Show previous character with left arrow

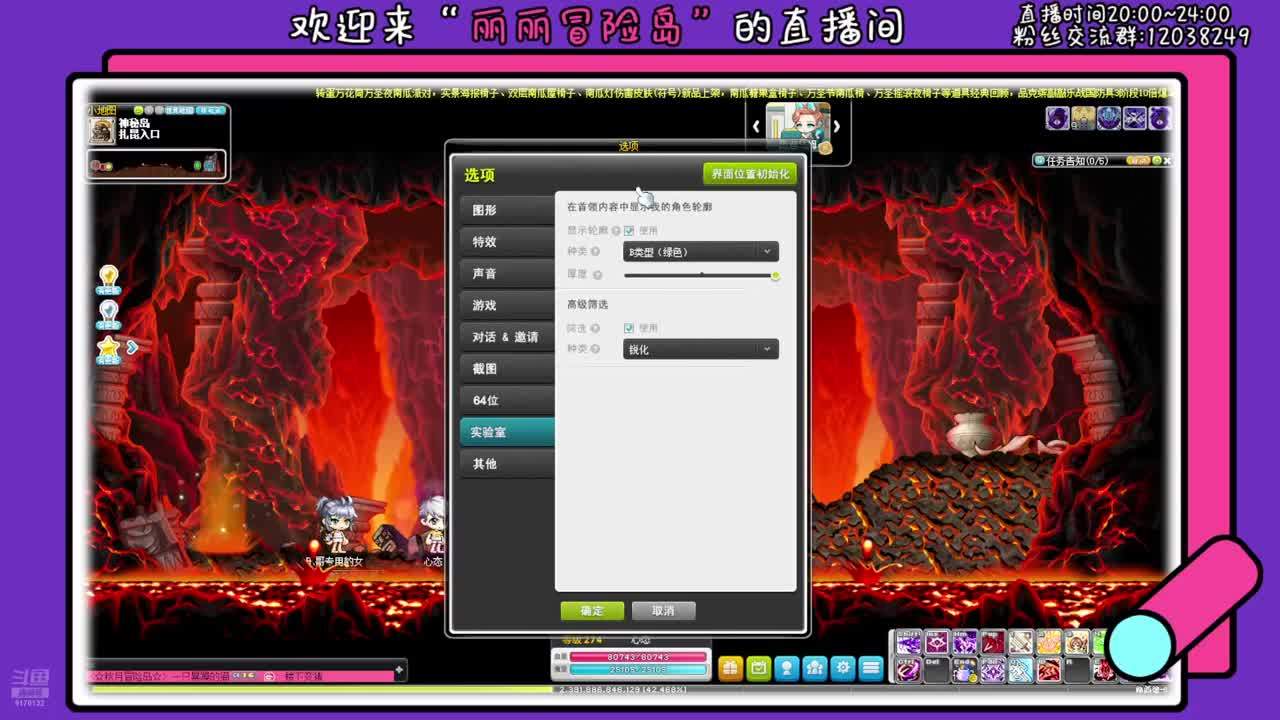click(x=756, y=126)
